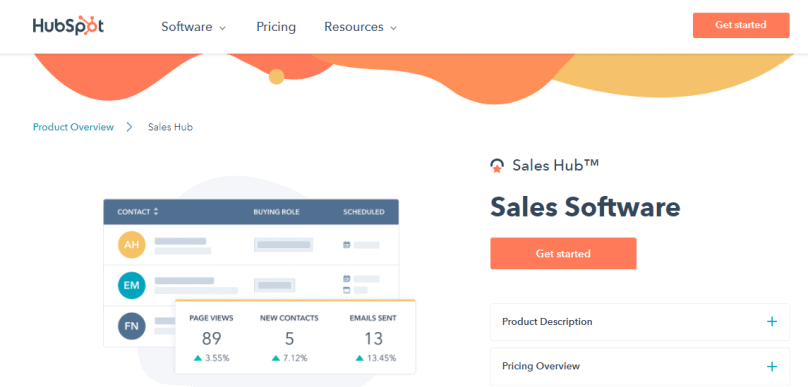Select the Sales Hub breadcrumb text

[170, 127]
